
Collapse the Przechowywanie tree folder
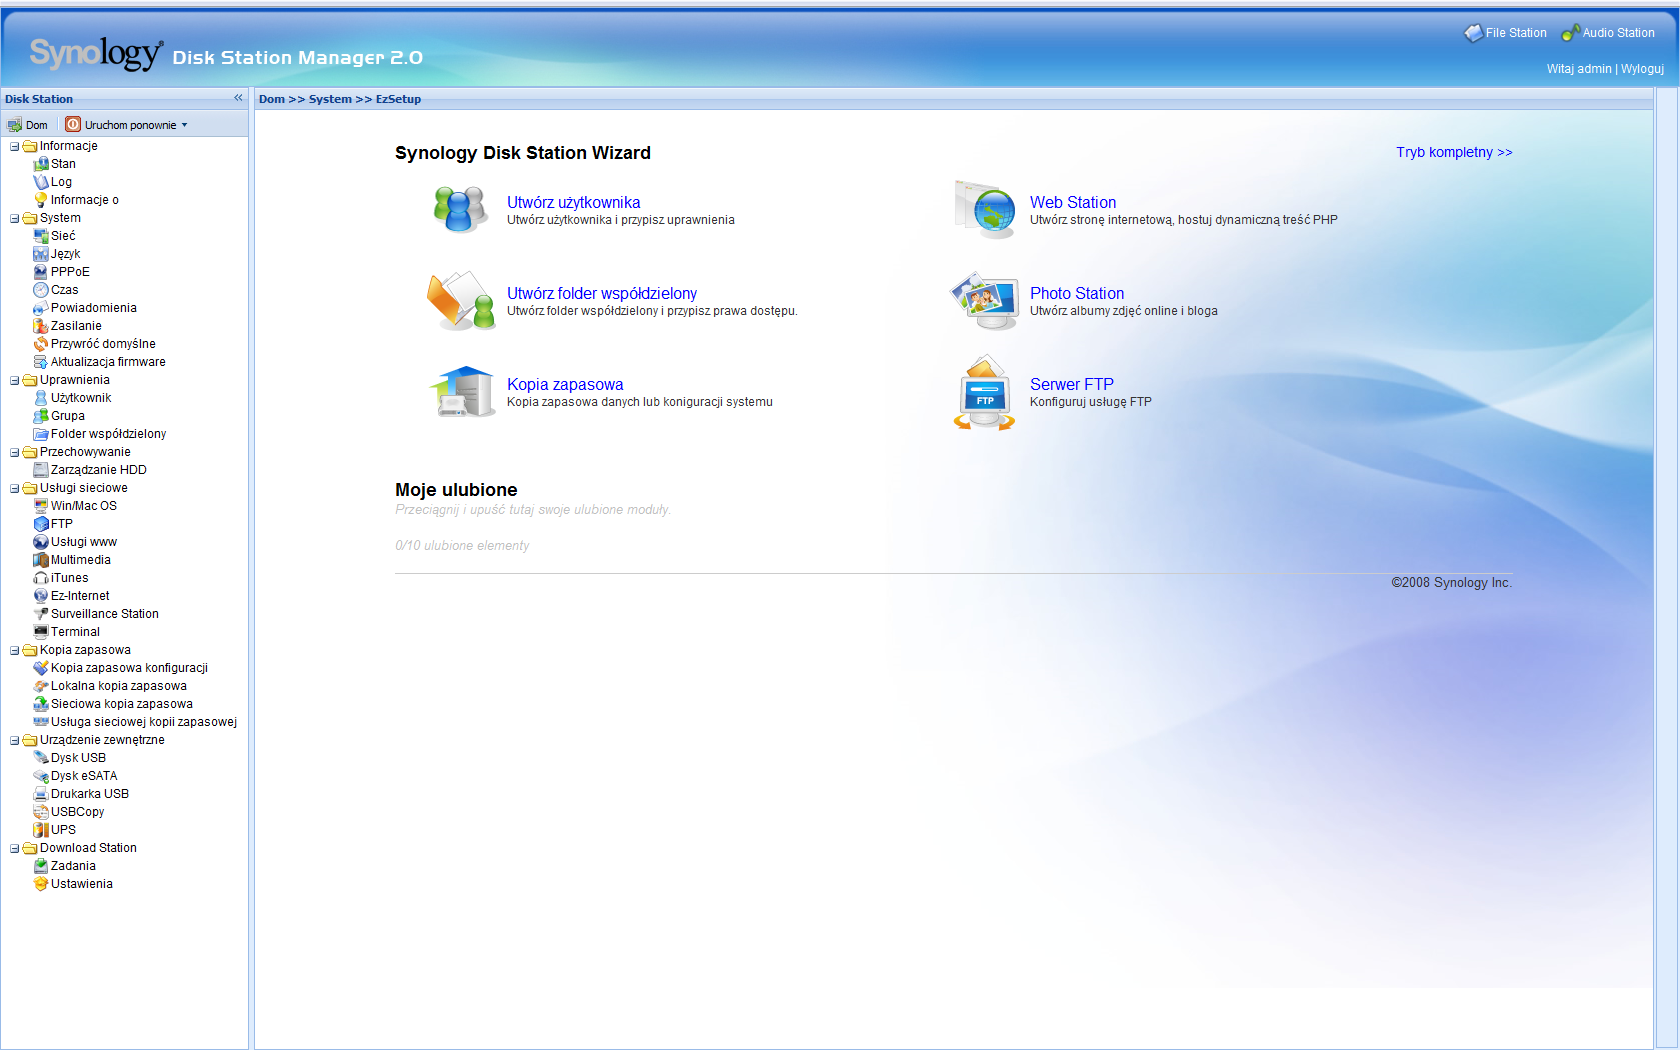(x=15, y=452)
